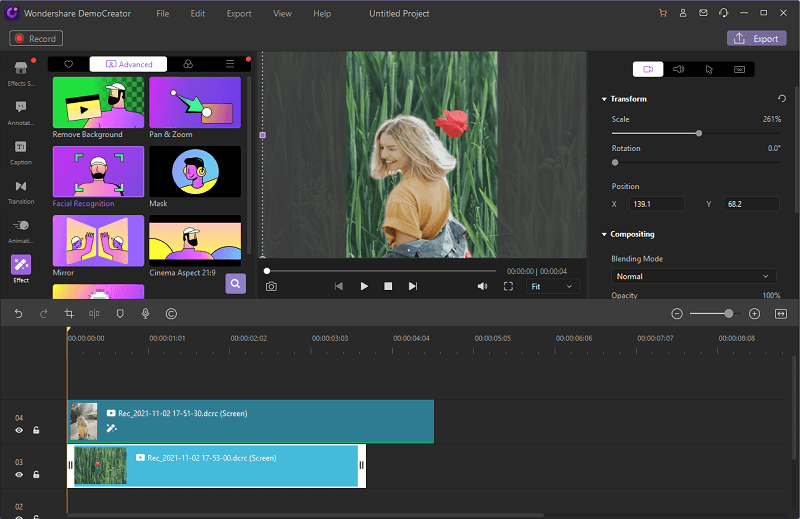800x519 pixels.
Task: Open the Transition panel
Action: [21, 191]
